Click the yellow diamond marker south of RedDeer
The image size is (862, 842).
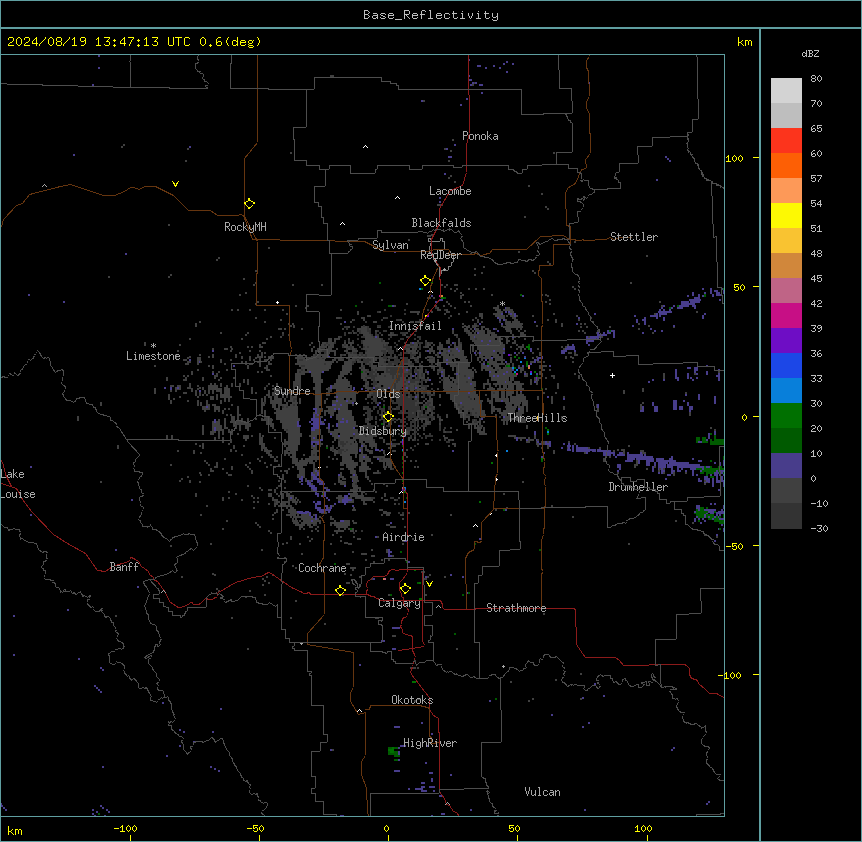point(425,280)
